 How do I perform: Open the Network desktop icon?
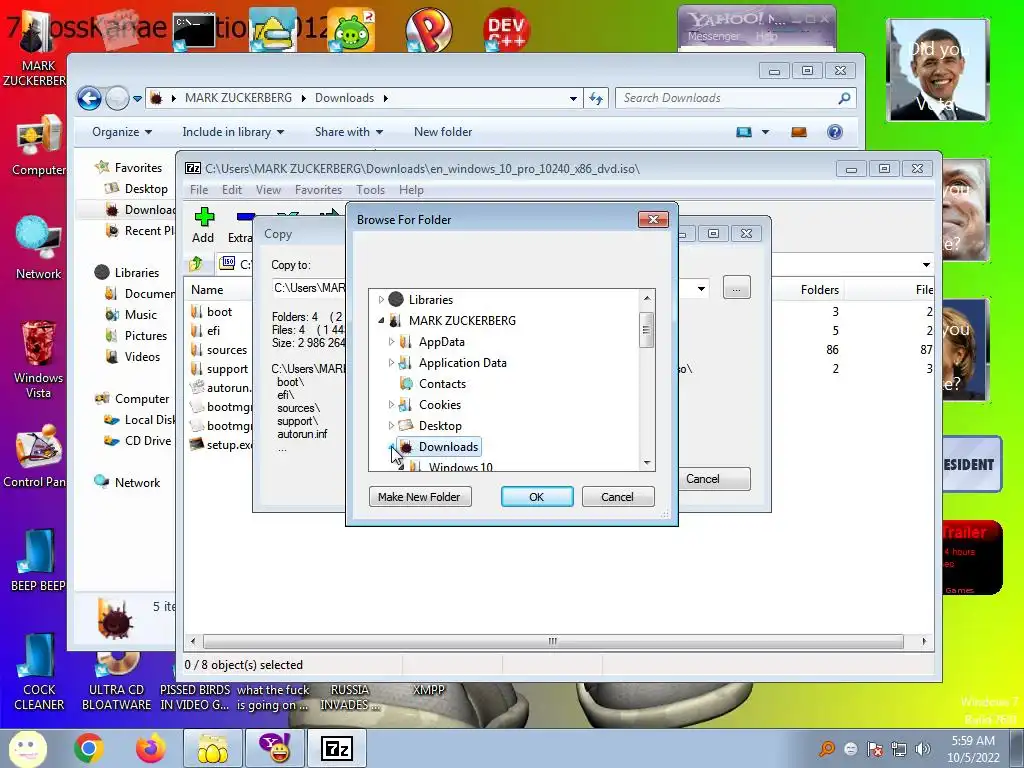pos(39,248)
